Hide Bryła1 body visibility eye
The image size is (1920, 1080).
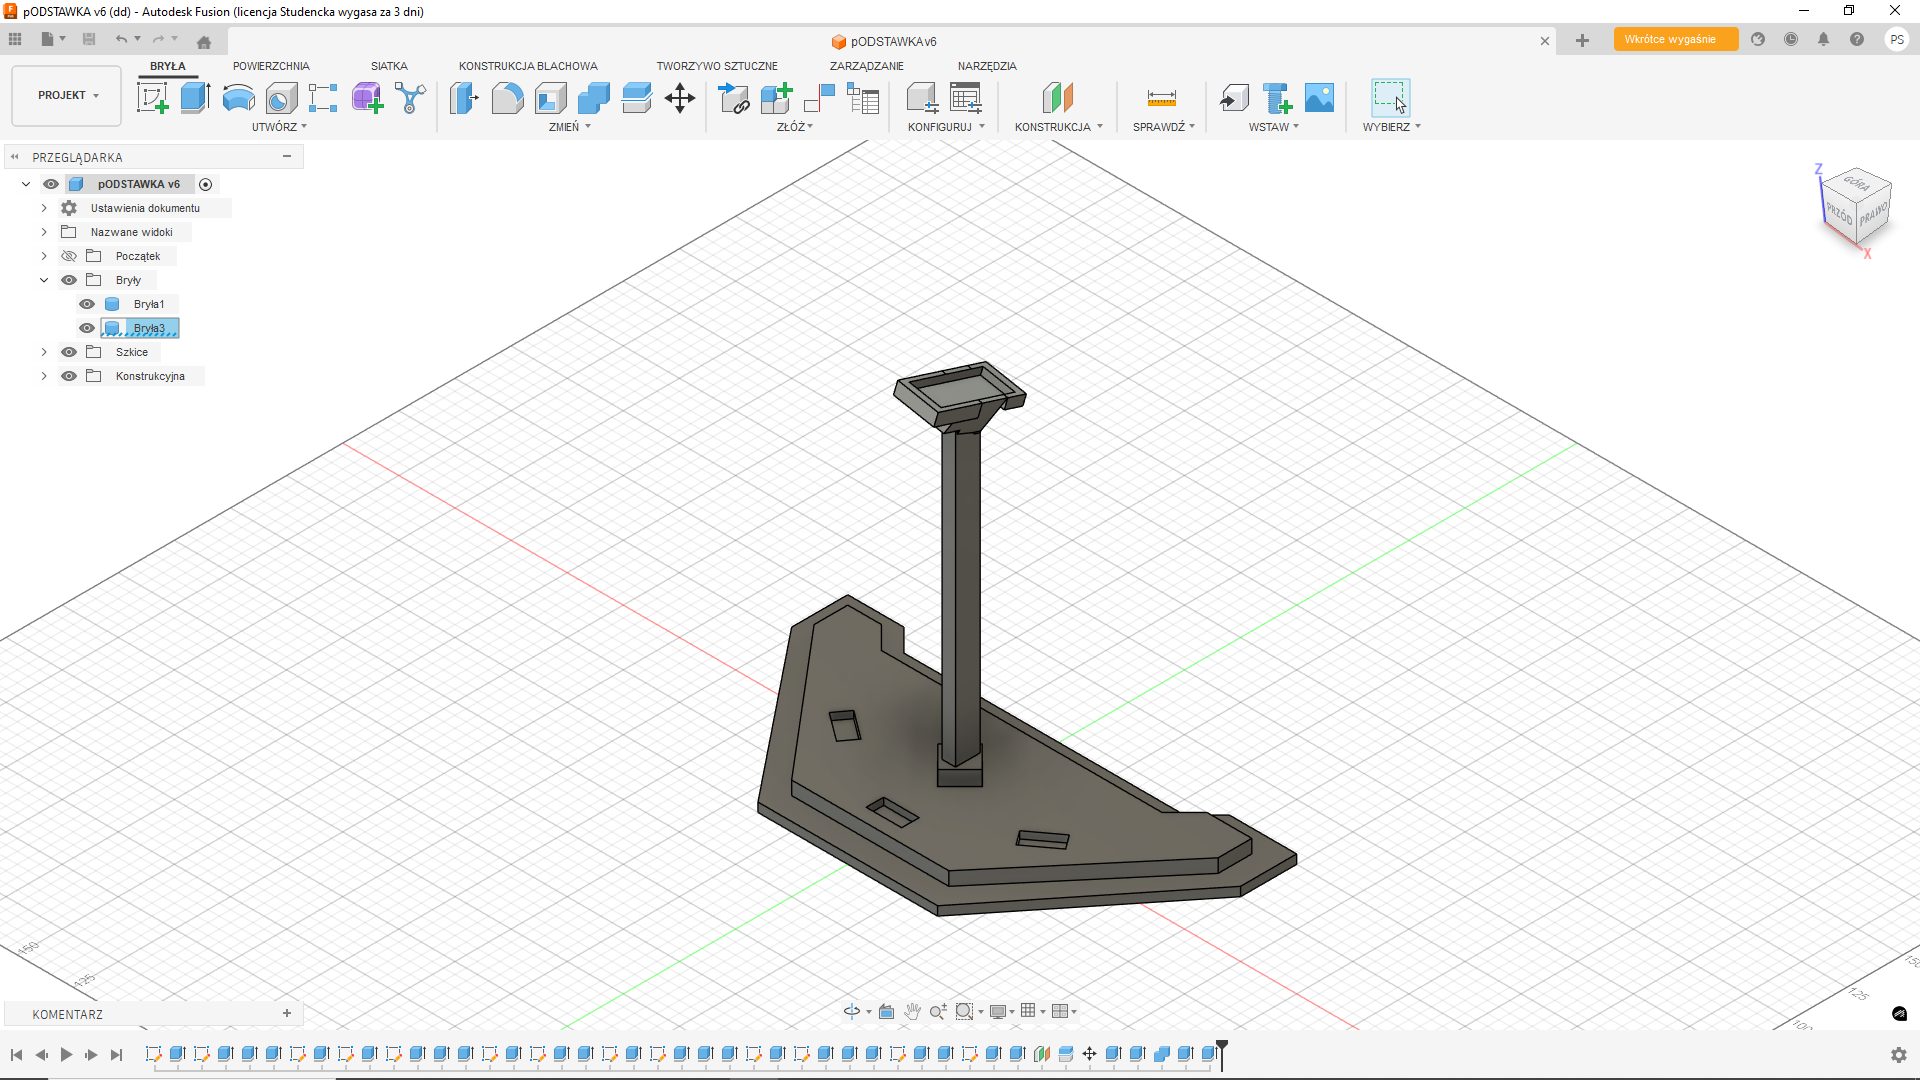87,304
